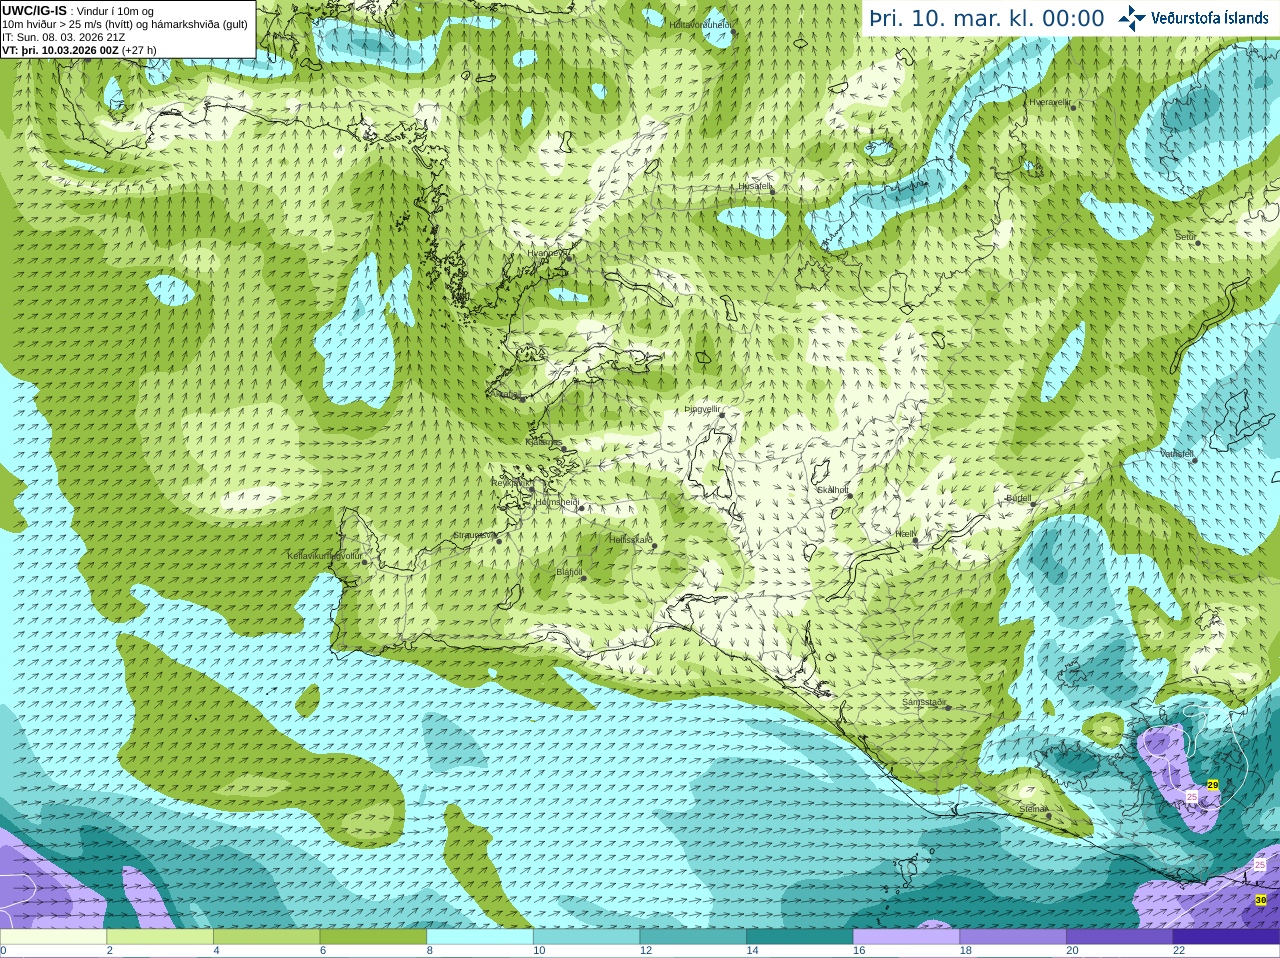Select the Búrfell station label
The height and width of the screenshot is (958, 1280).
[1018, 497]
